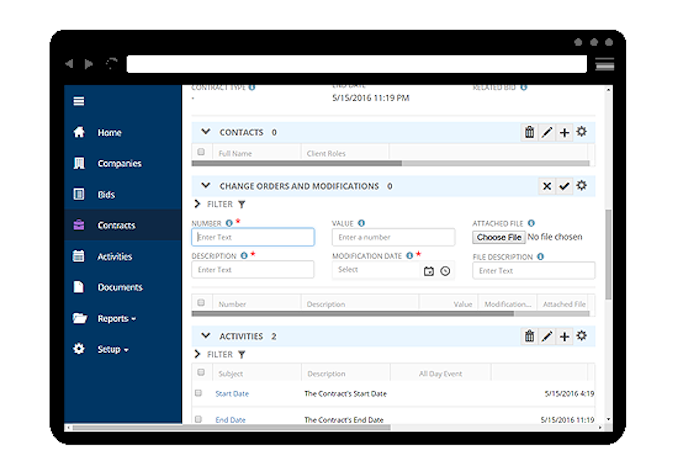The width and height of the screenshot is (678, 450).
Task: Click the Number text field
Action: pos(253,237)
